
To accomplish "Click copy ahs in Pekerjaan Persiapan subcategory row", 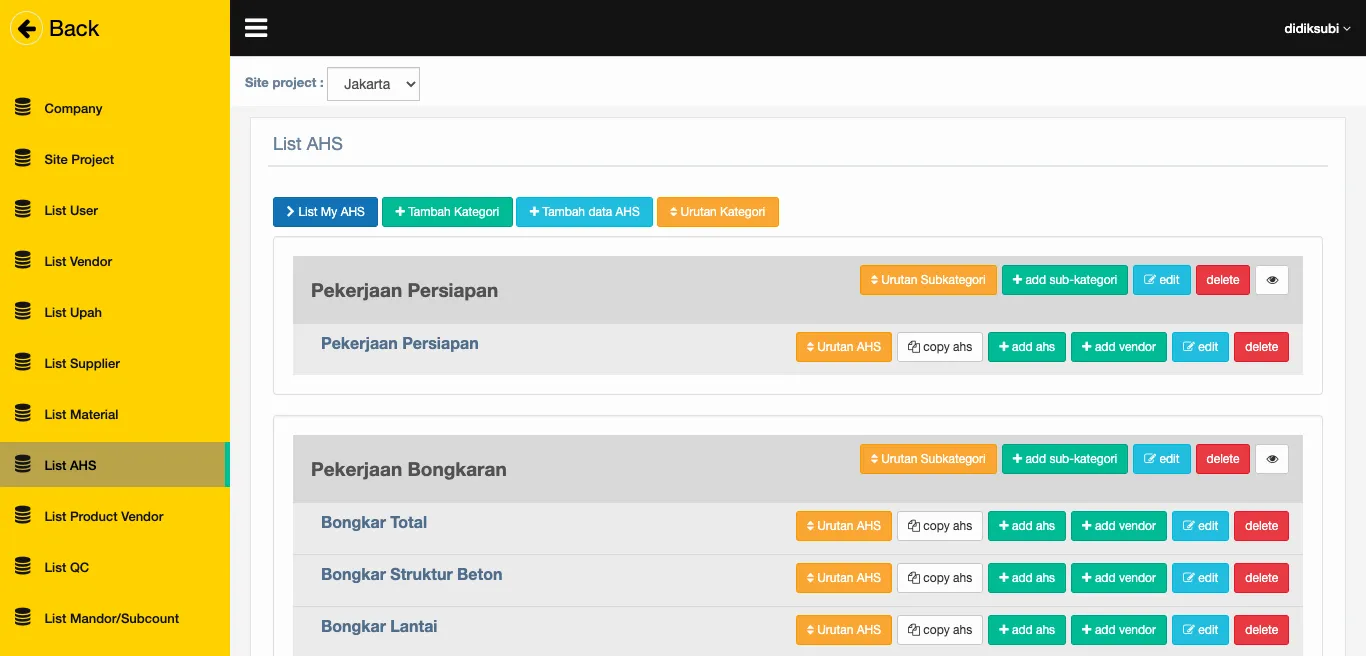I will 940,347.
